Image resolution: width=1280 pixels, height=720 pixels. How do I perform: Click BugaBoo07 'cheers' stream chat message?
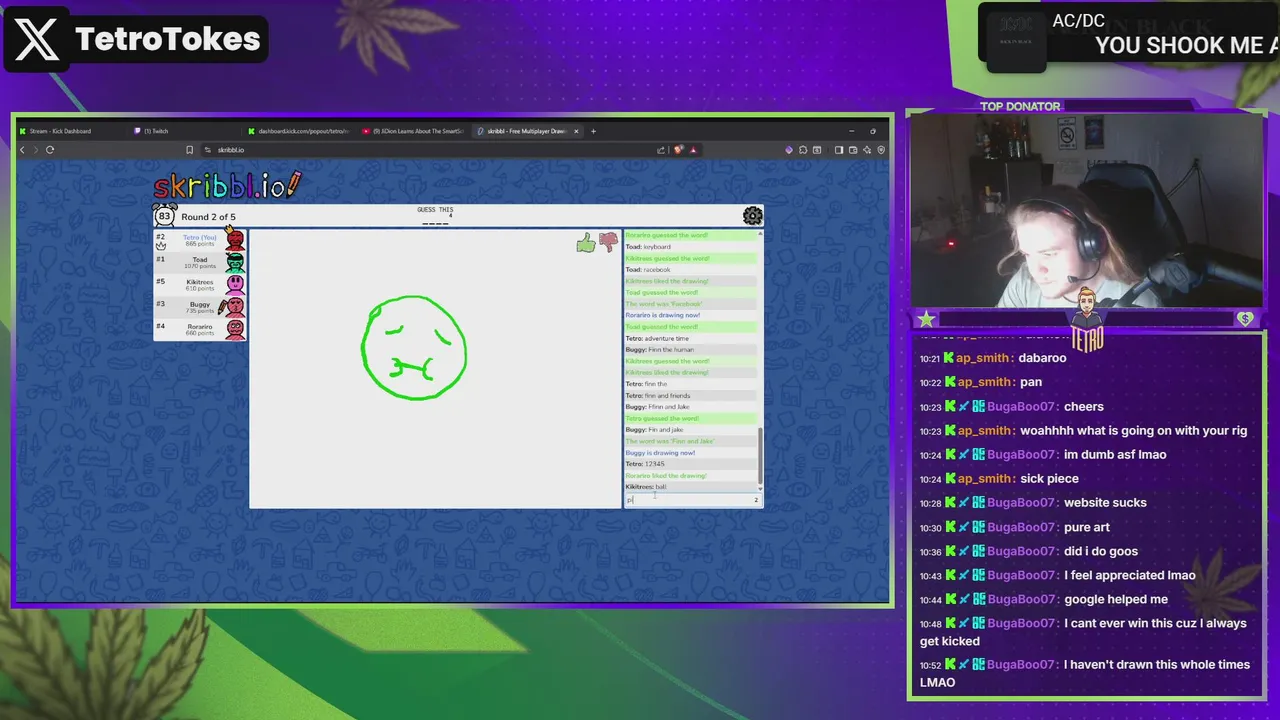(x=1012, y=406)
